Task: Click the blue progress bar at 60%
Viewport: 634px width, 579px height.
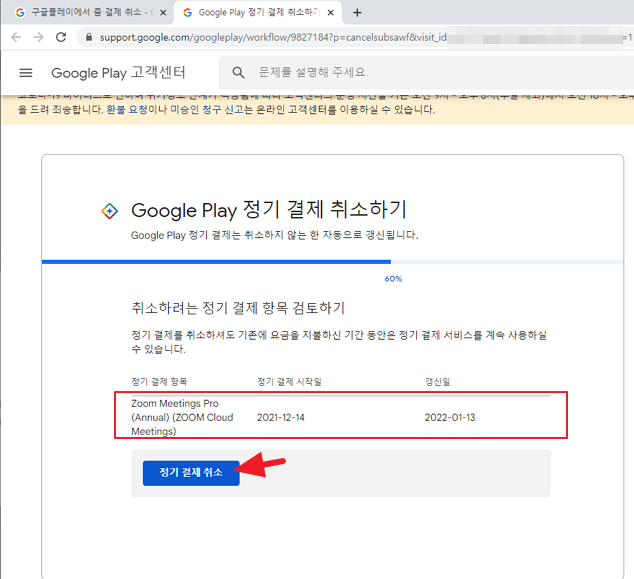Action: click(216, 262)
